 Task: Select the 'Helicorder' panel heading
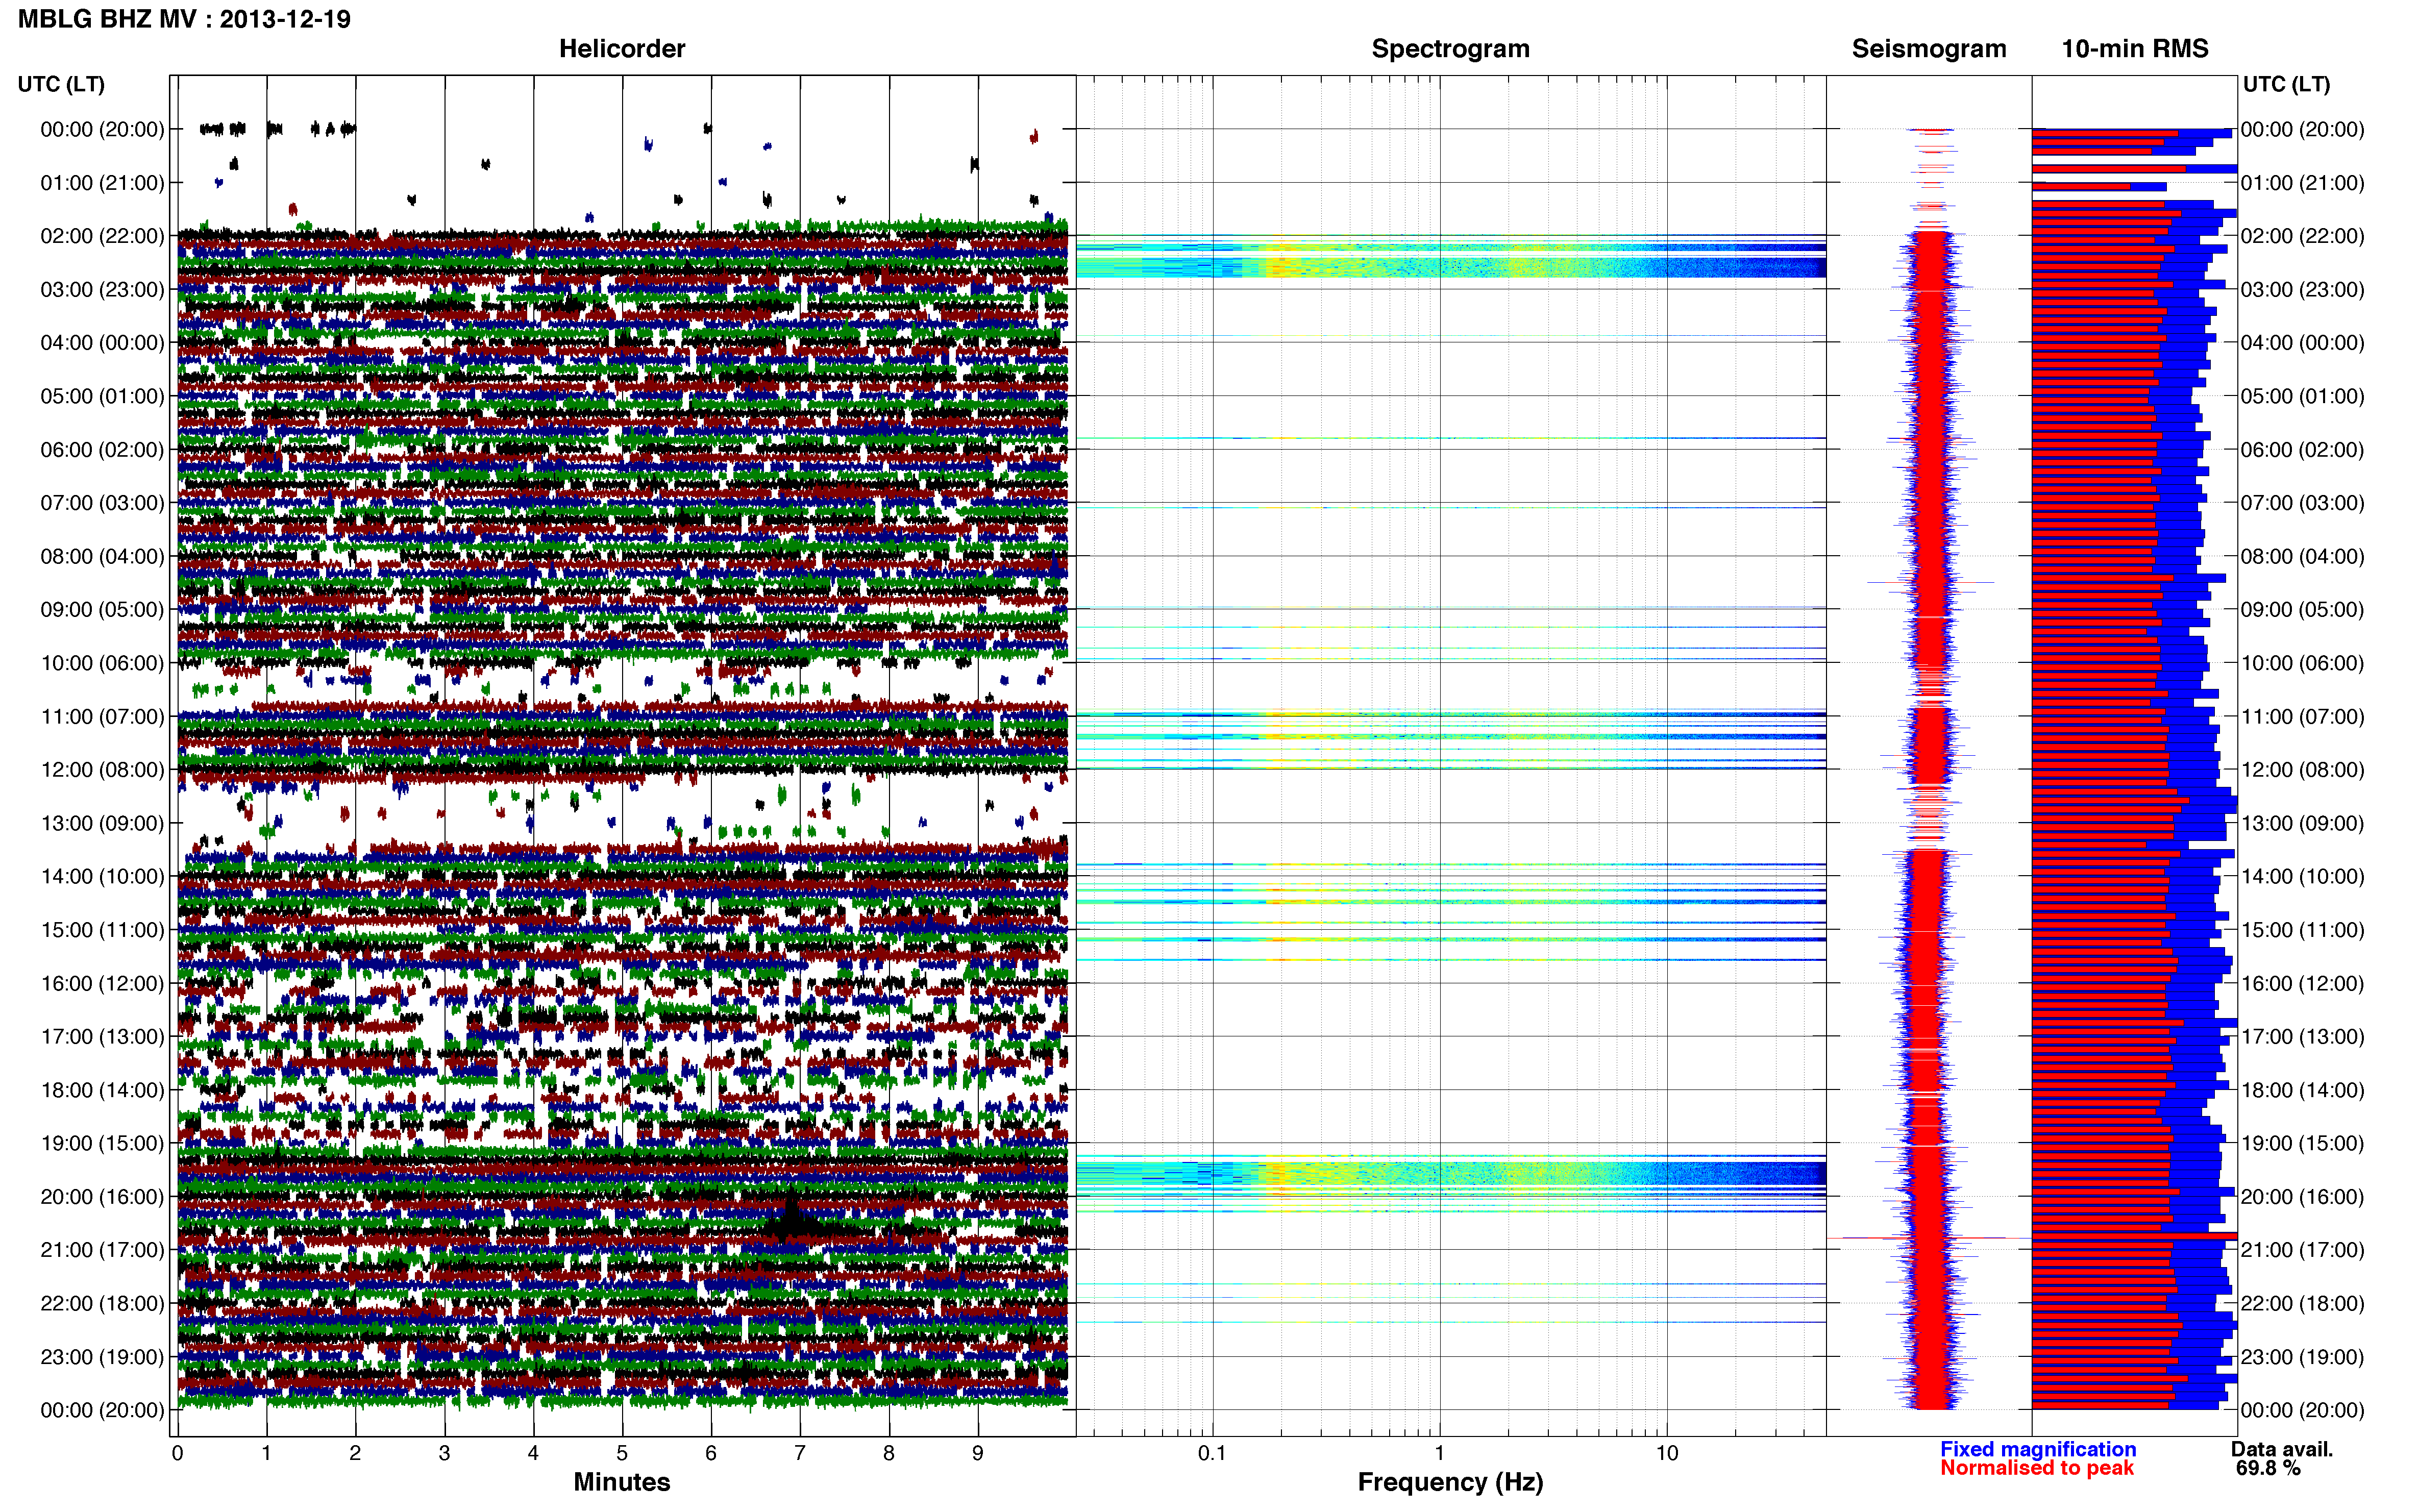pos(622,48)
